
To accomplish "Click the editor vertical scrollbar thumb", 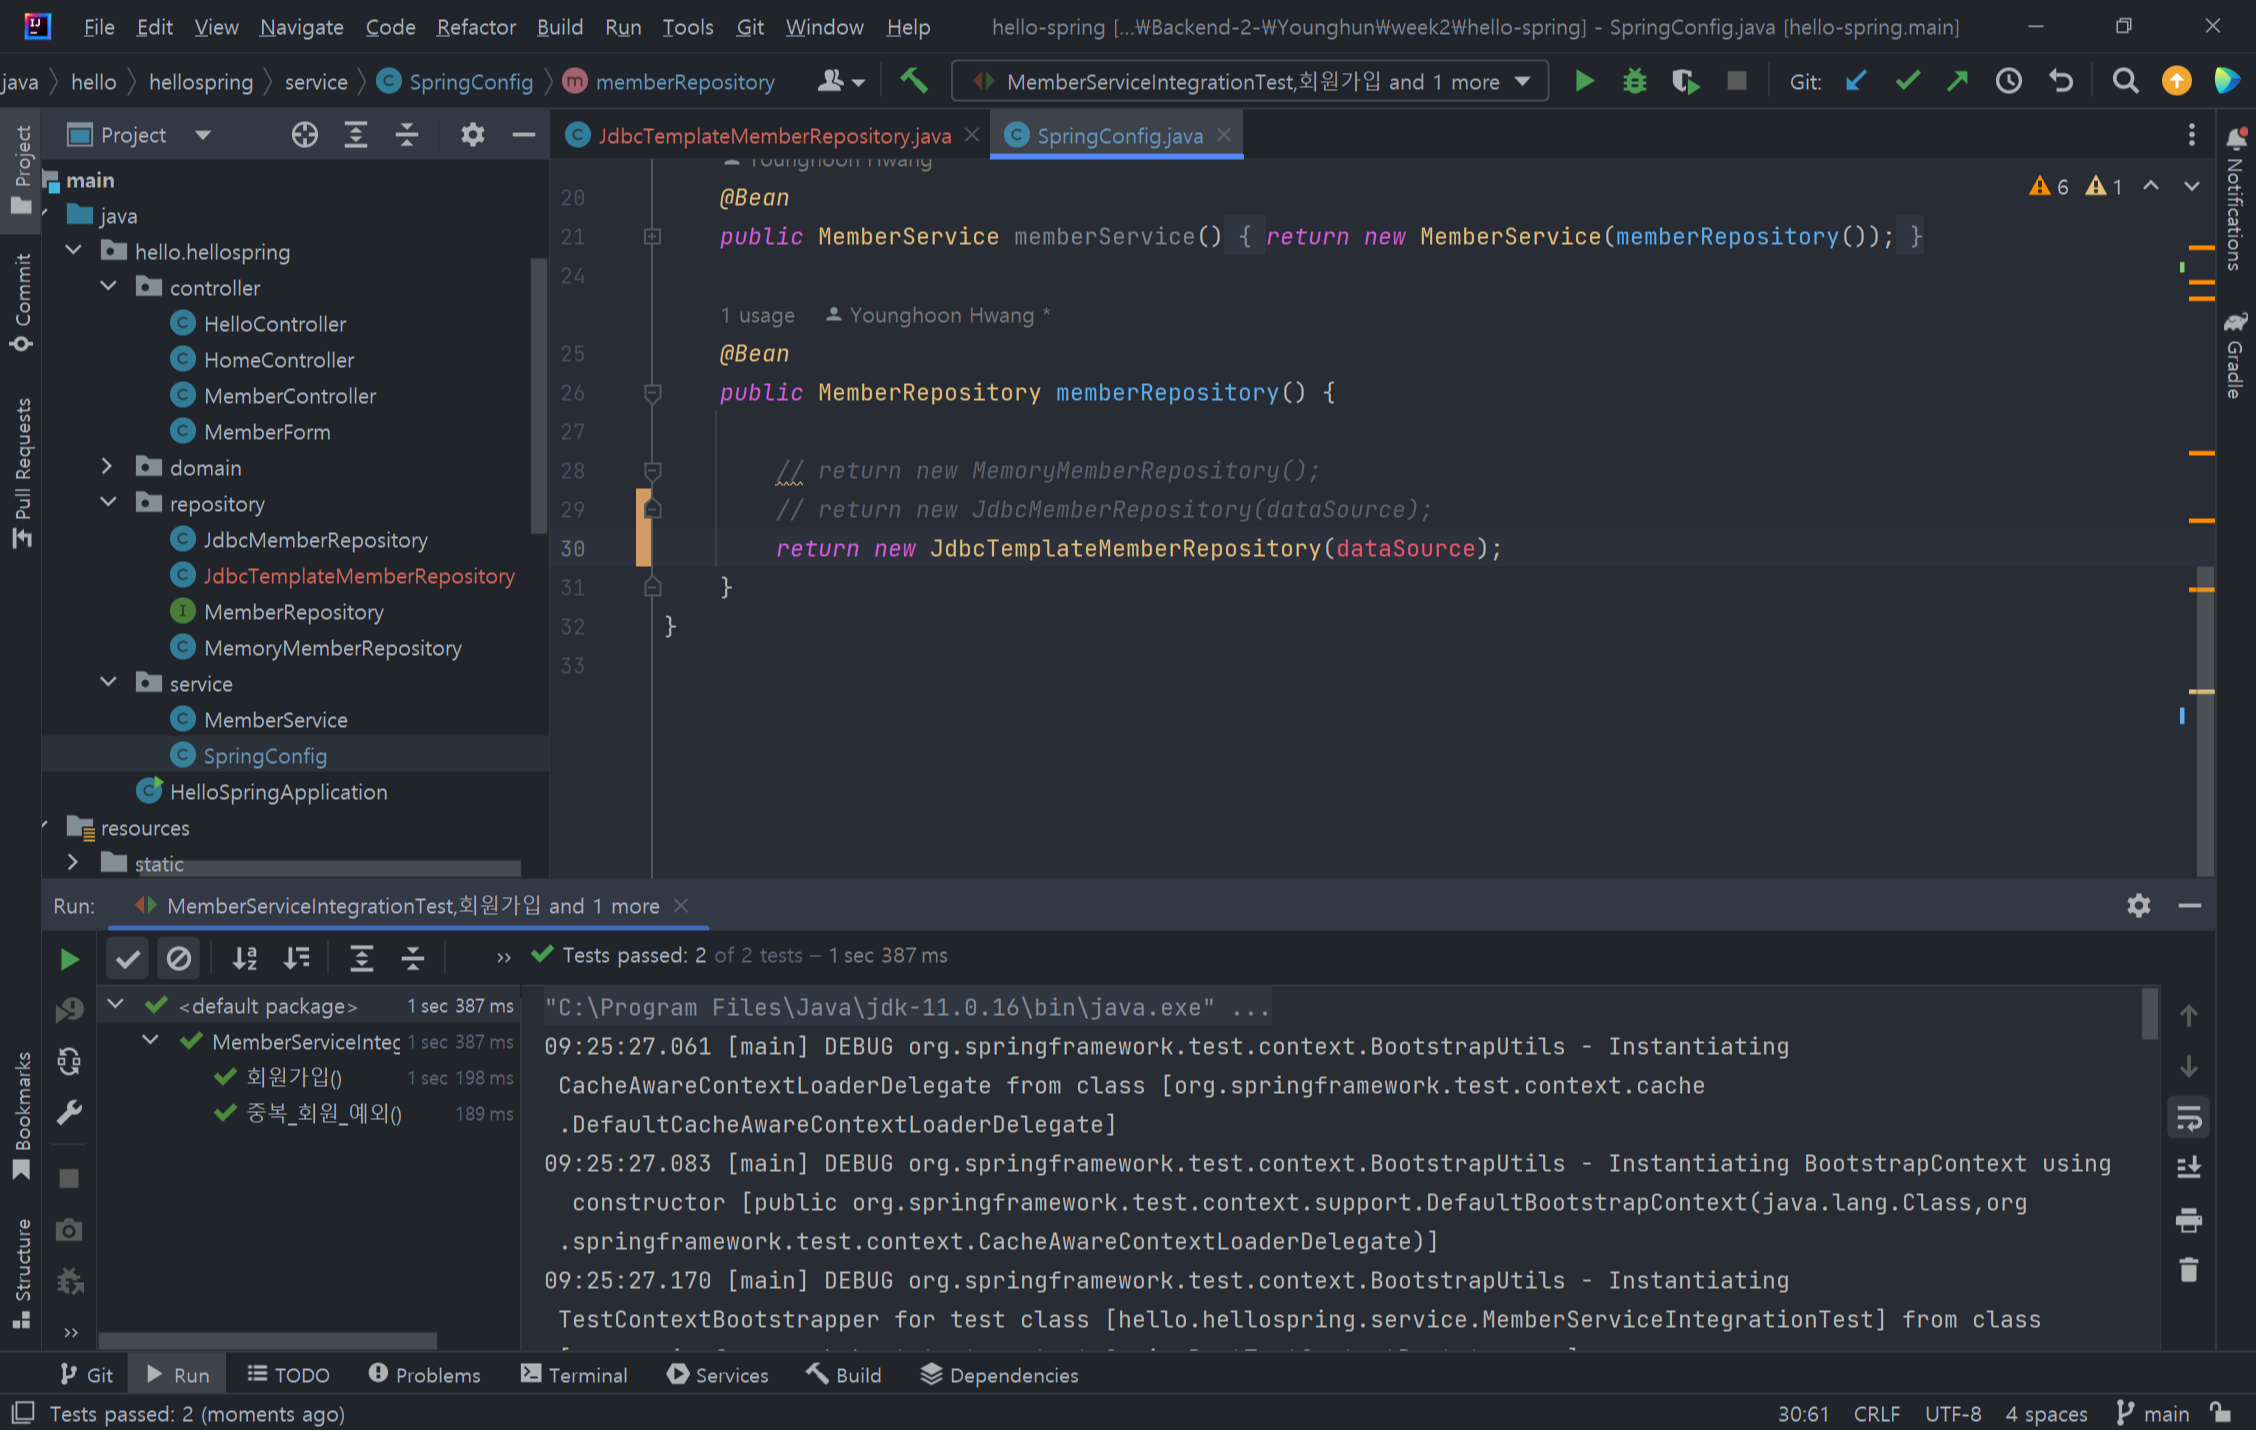I will tap(2204, 720).
